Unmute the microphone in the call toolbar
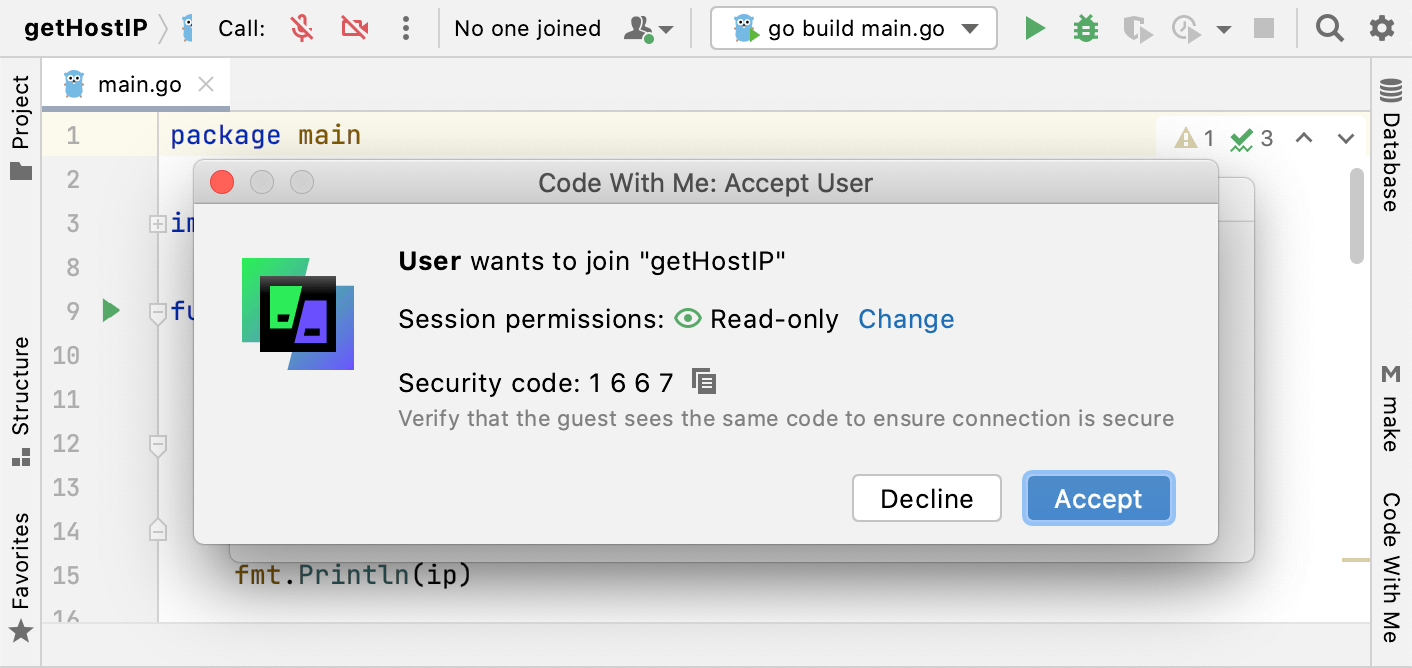Image resolution: width=1412 pixels, height=668 pixels. (302, 28)
